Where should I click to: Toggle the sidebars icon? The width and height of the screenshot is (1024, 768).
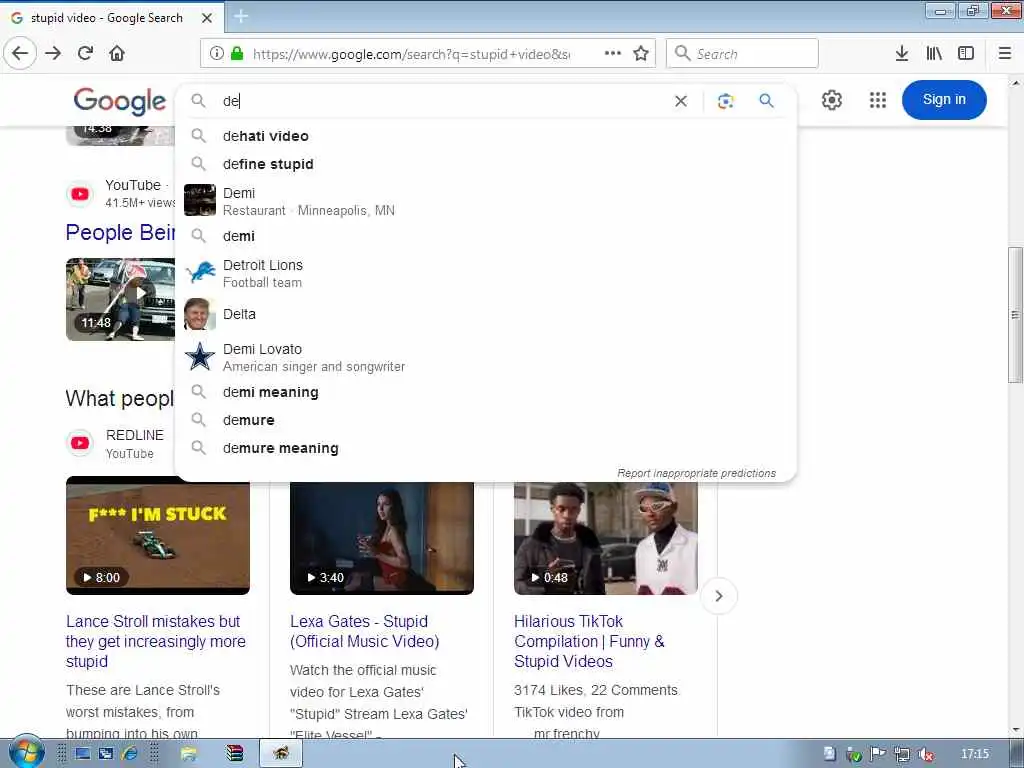tap(966, 54)
